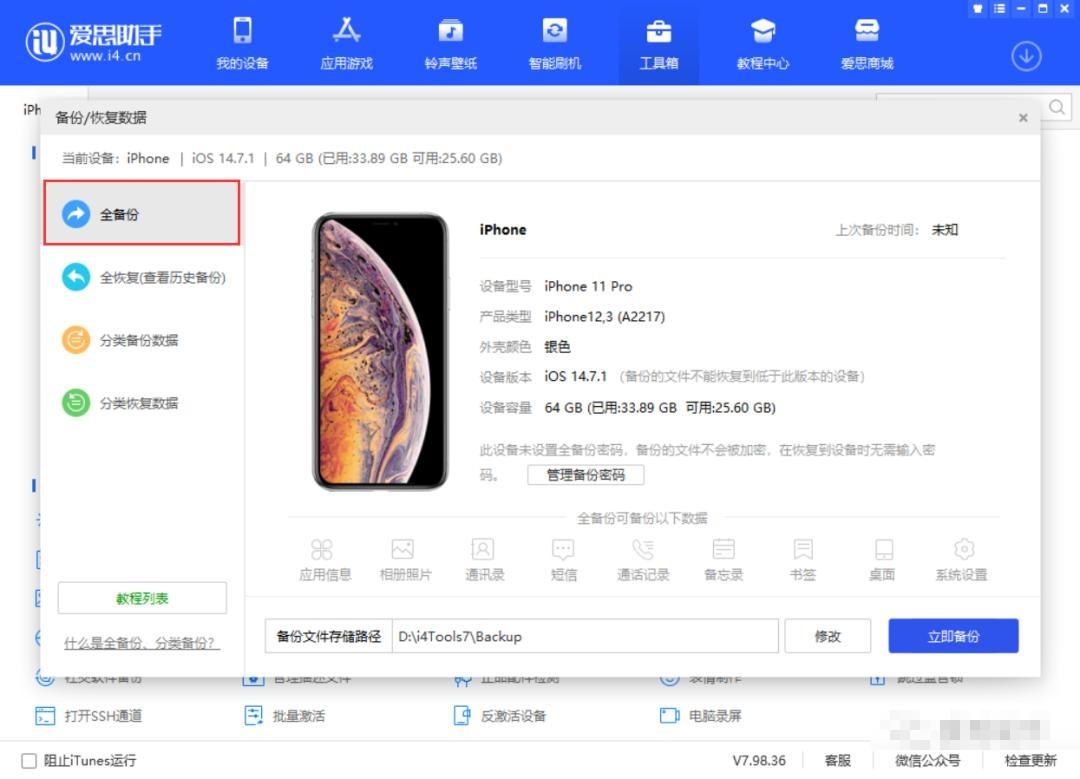Click the iPhone device thumbnail image
The height and width of the screenshot is (779, 1080).
[380, 350]
